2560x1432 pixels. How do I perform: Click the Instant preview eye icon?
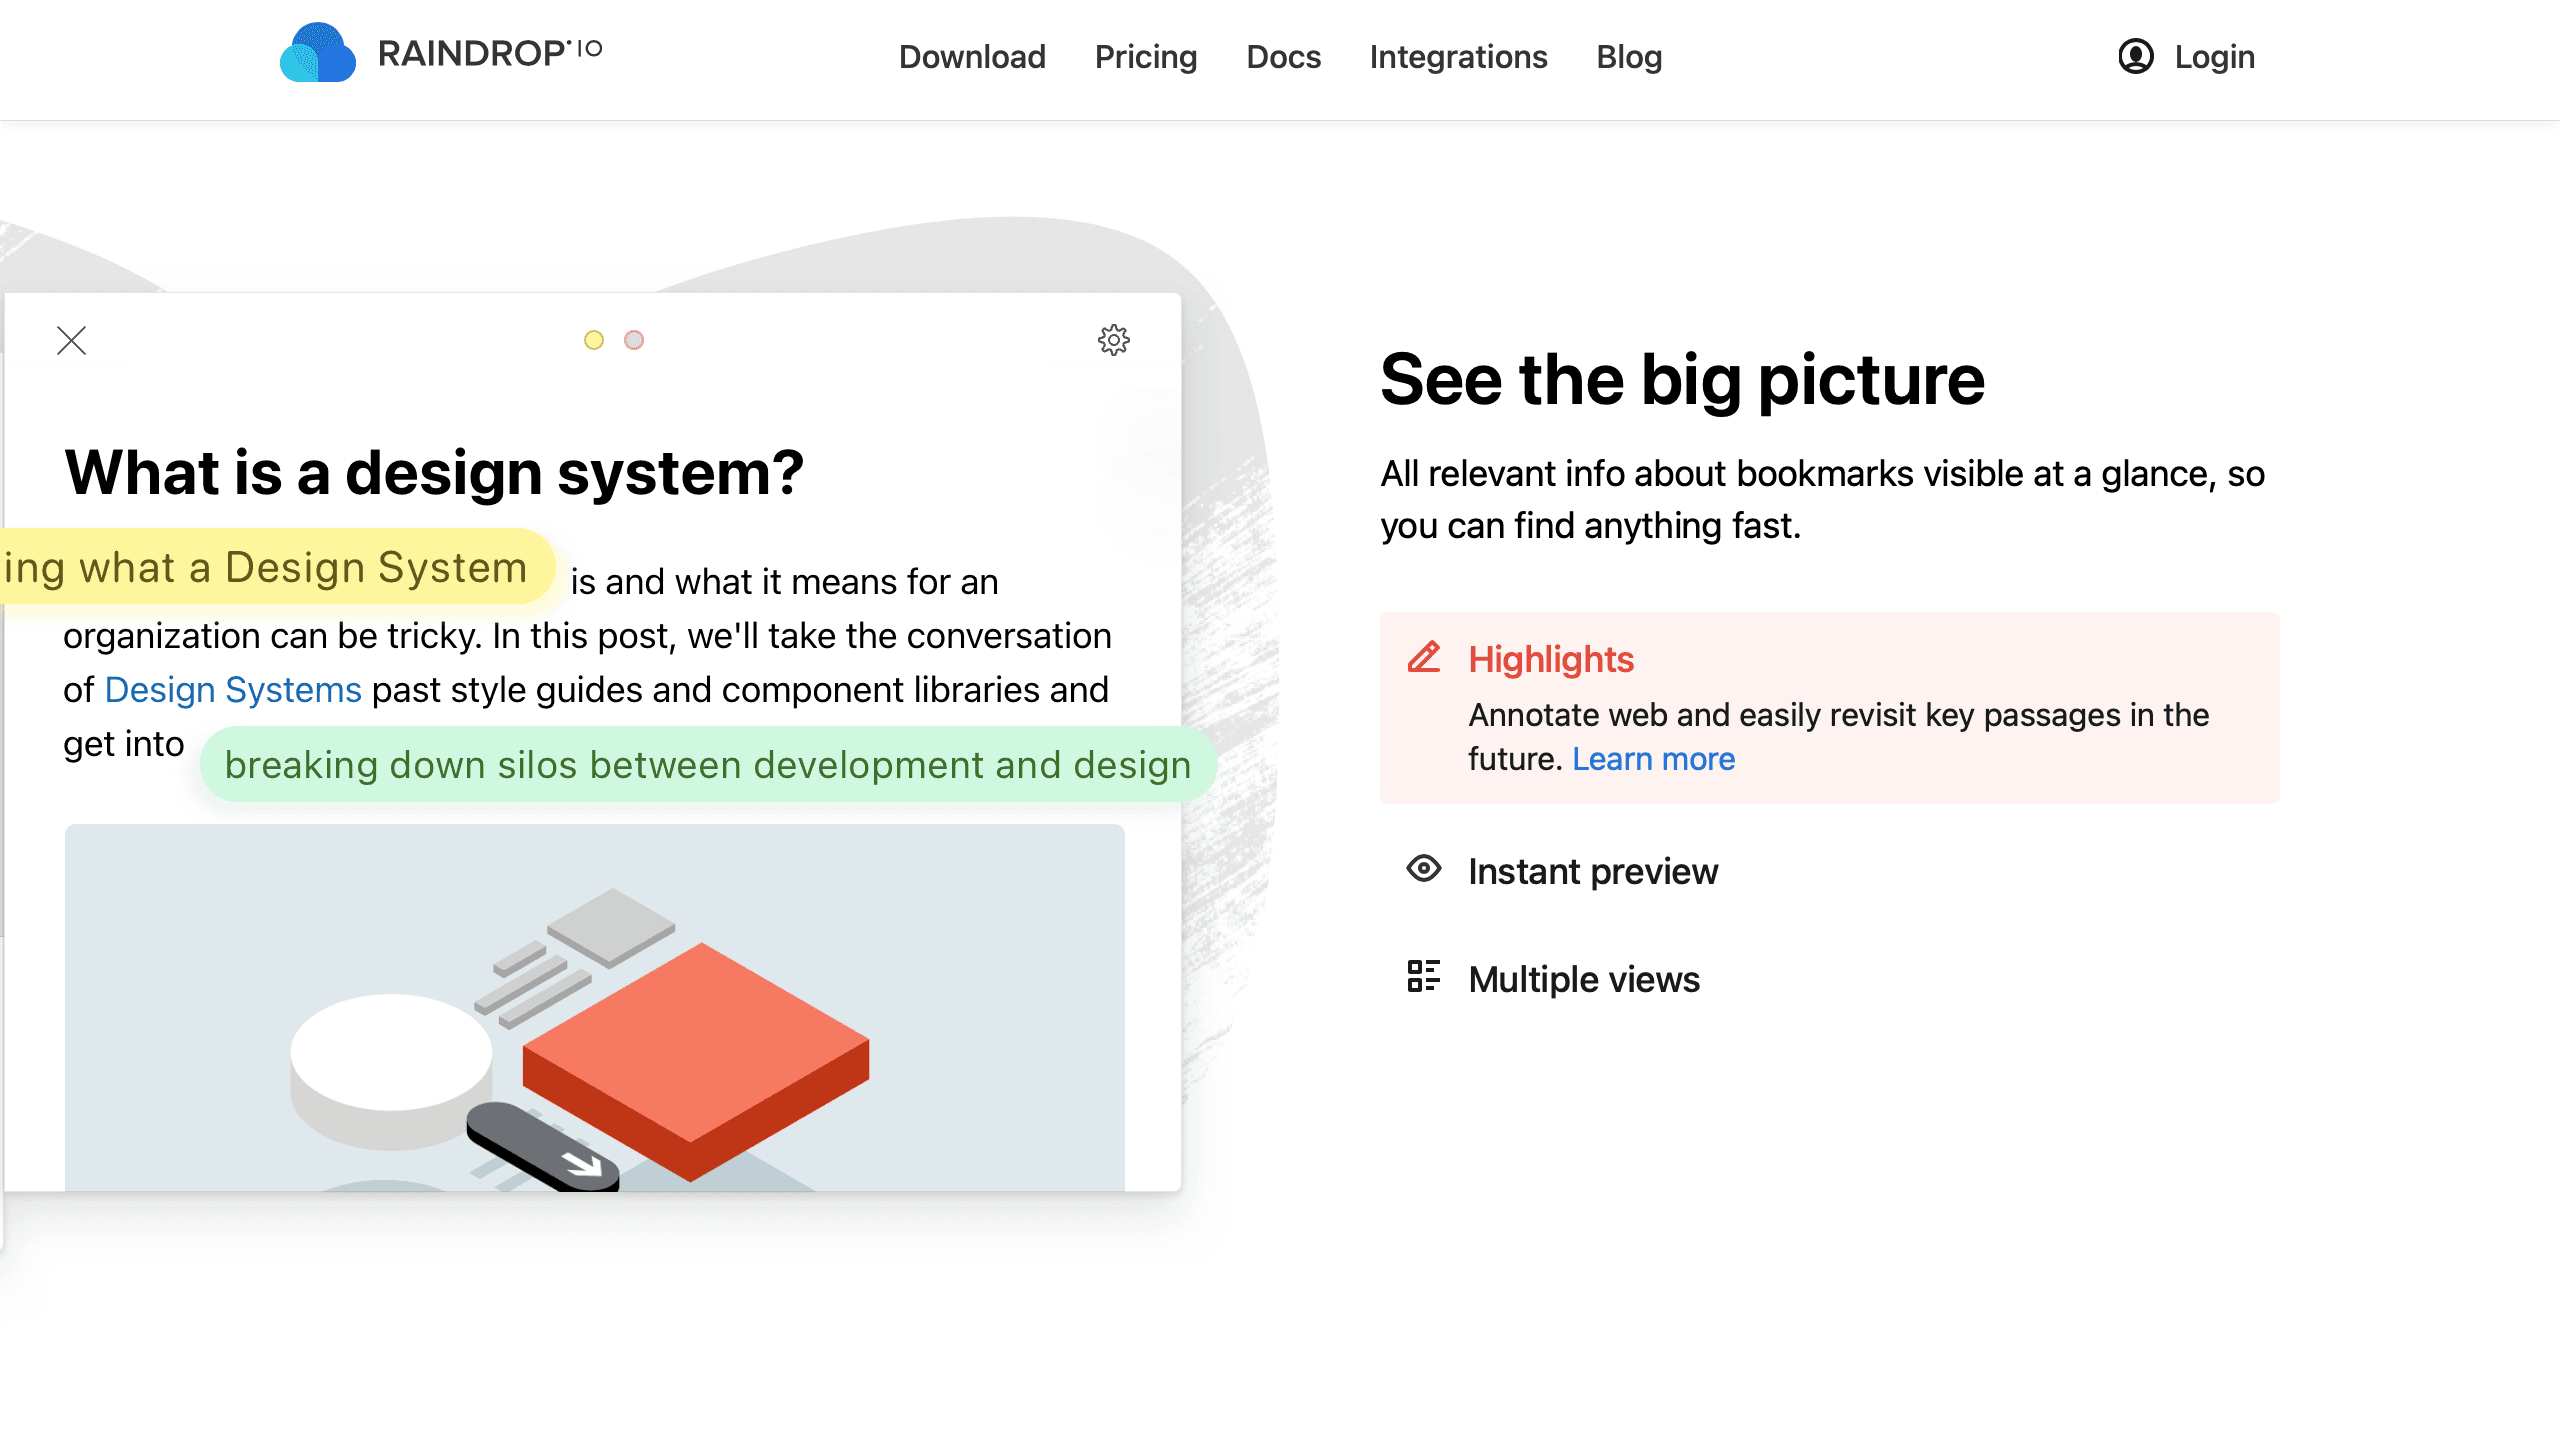(x=1424, y=869)
